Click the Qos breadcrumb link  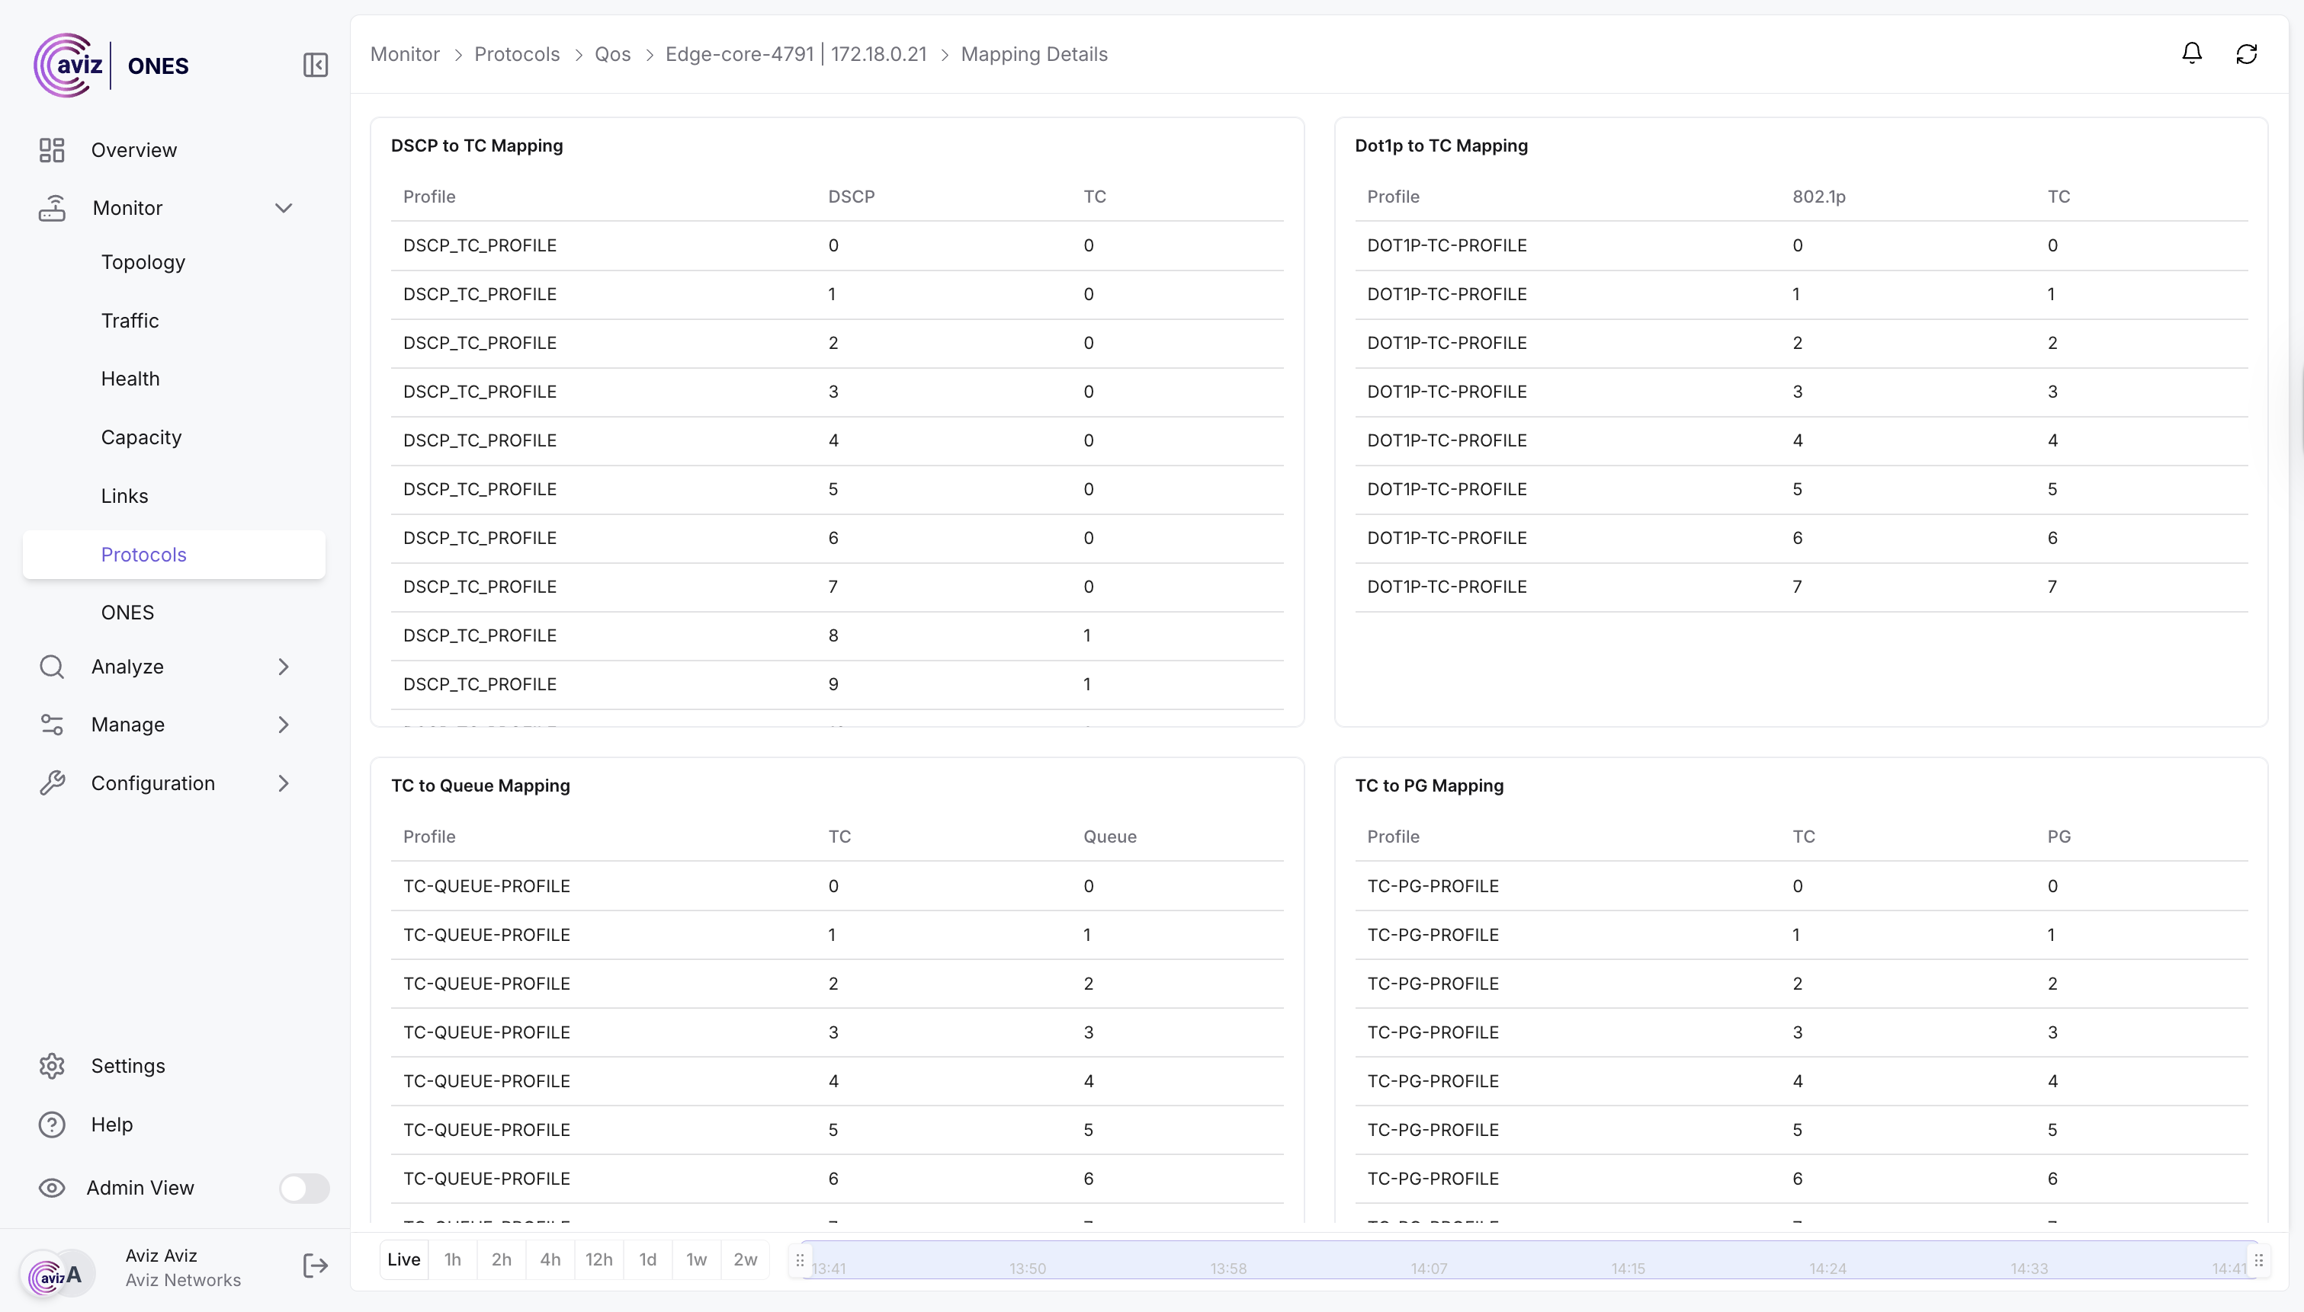pos(612,54)
